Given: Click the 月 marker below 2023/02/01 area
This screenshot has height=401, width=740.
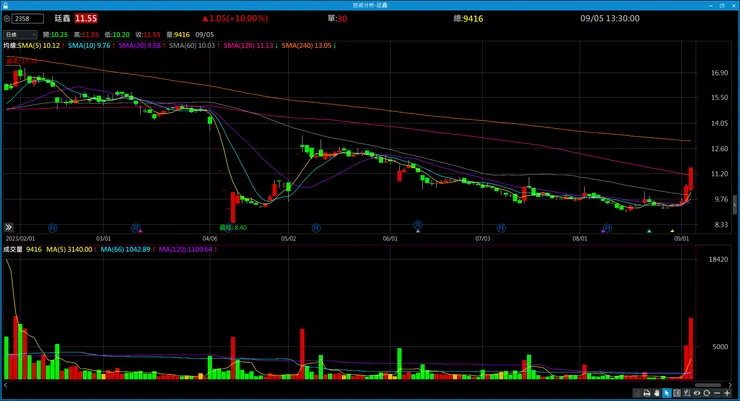Looking at the screenshot, I should 53,228.
